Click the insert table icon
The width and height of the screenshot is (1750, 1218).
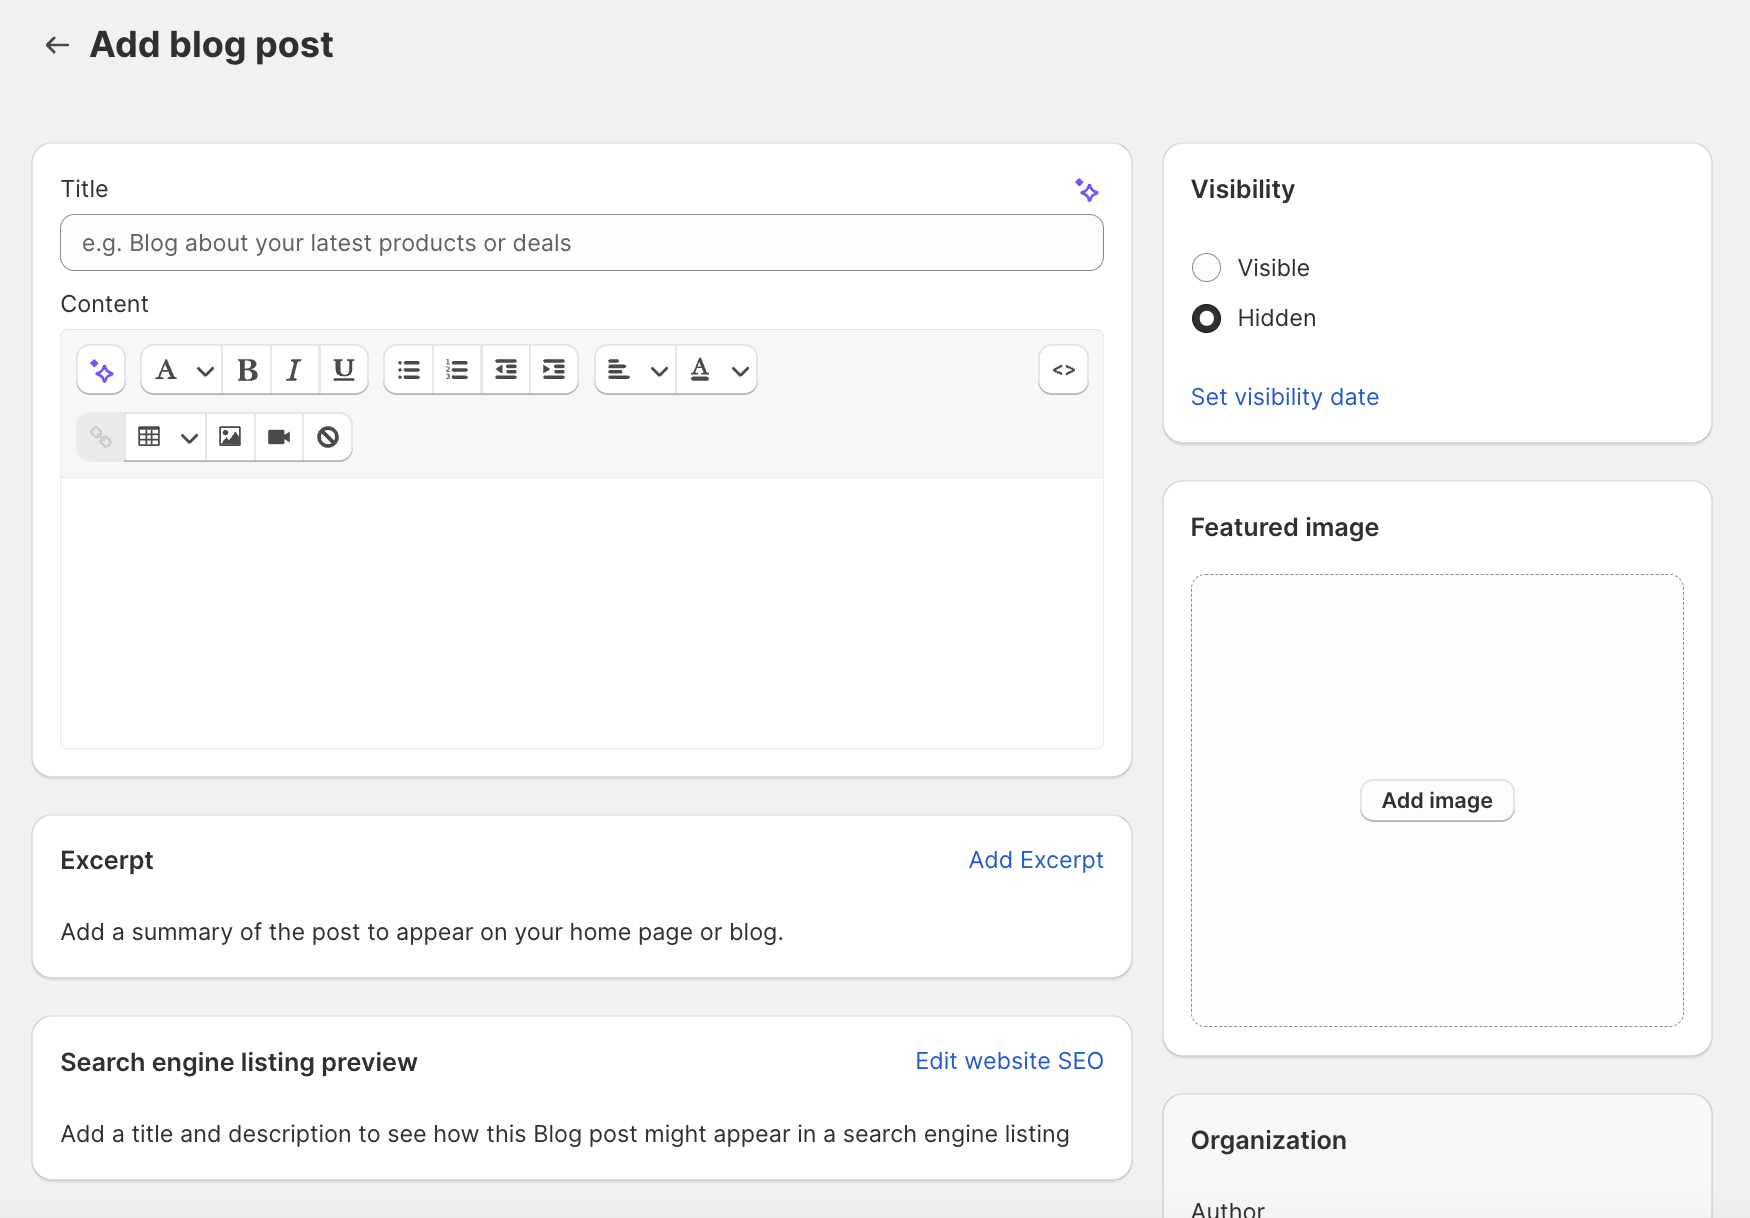click(149, 437)
